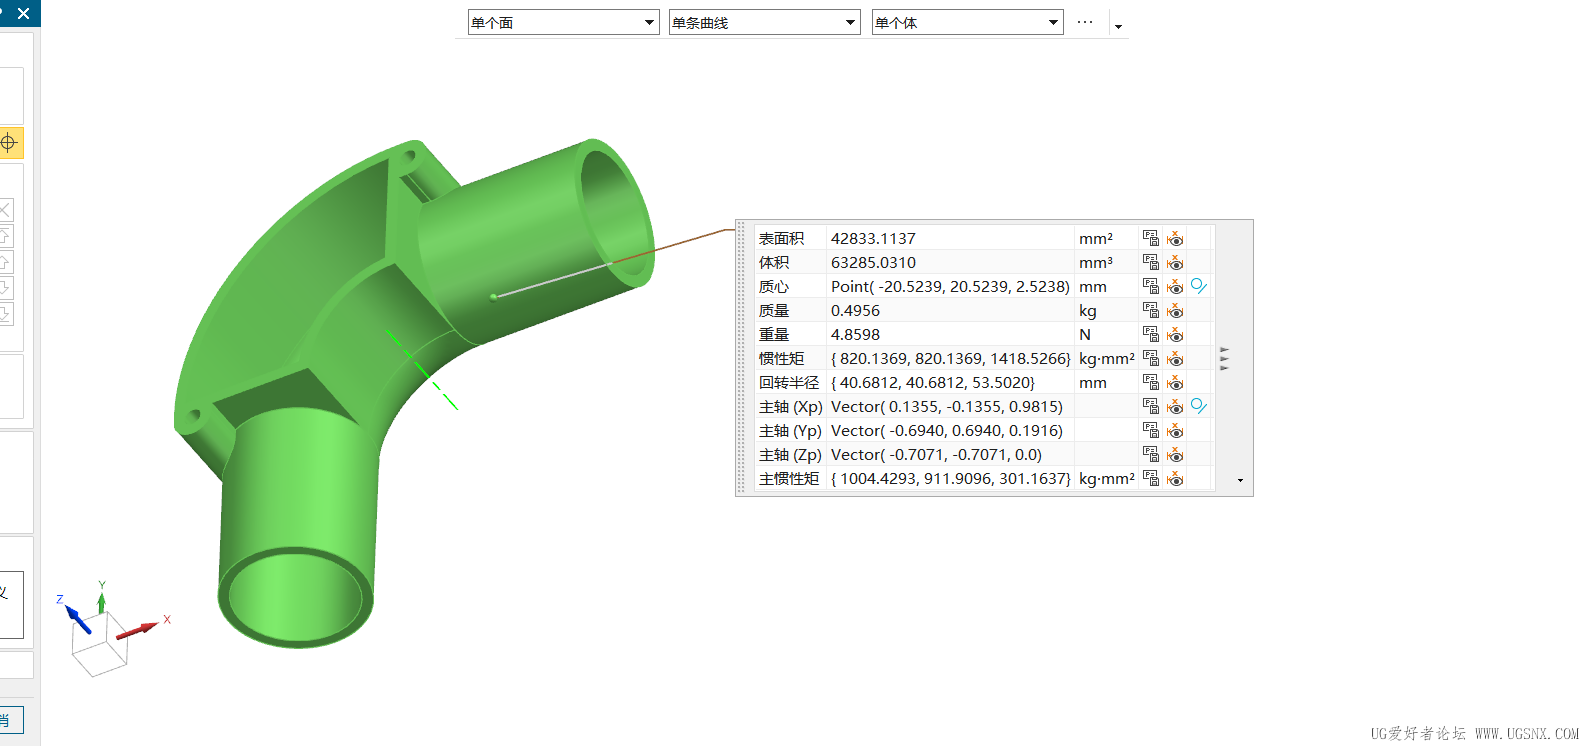Click the inertia value starting with 820.1369
Viewport: 1584px width, 746px height.
(951, 358)
